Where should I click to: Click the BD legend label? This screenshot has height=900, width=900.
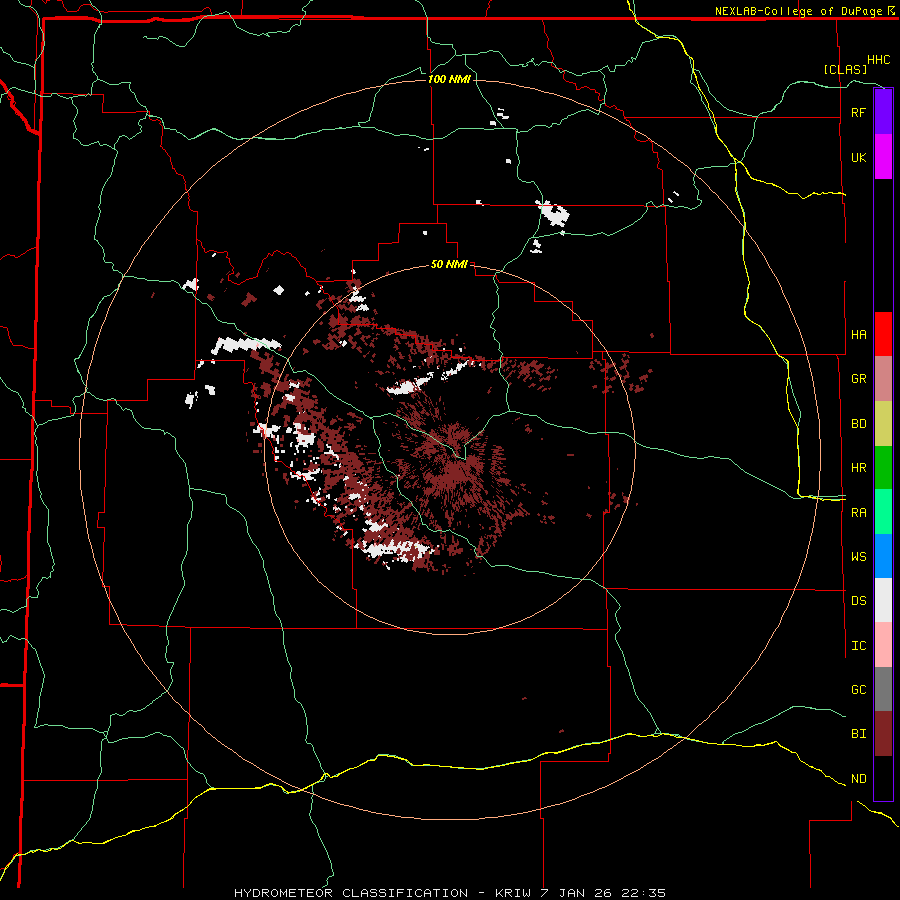pos(858,424)
